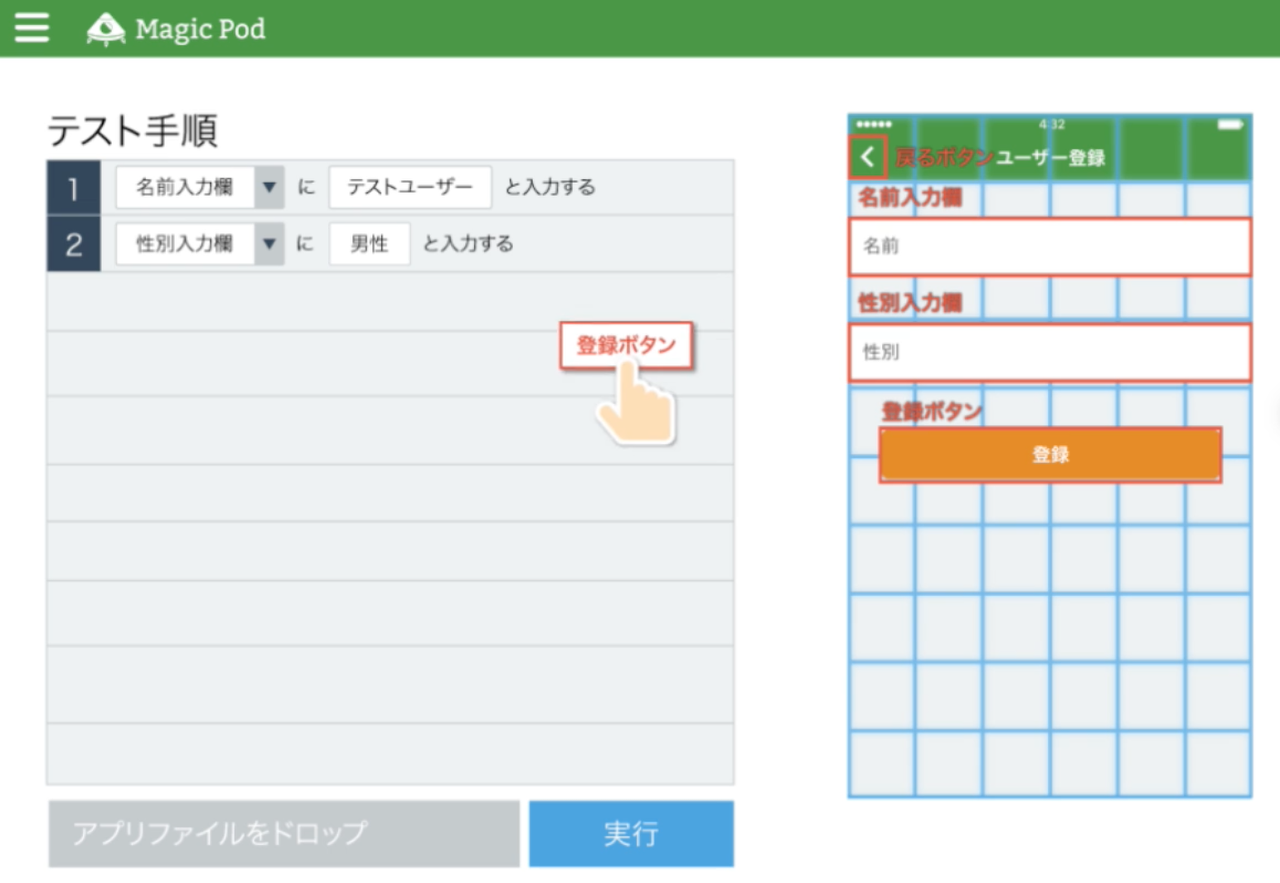Open the hamburger navigation menu
The image size is (1280, 883).
(x=31, y=27)
